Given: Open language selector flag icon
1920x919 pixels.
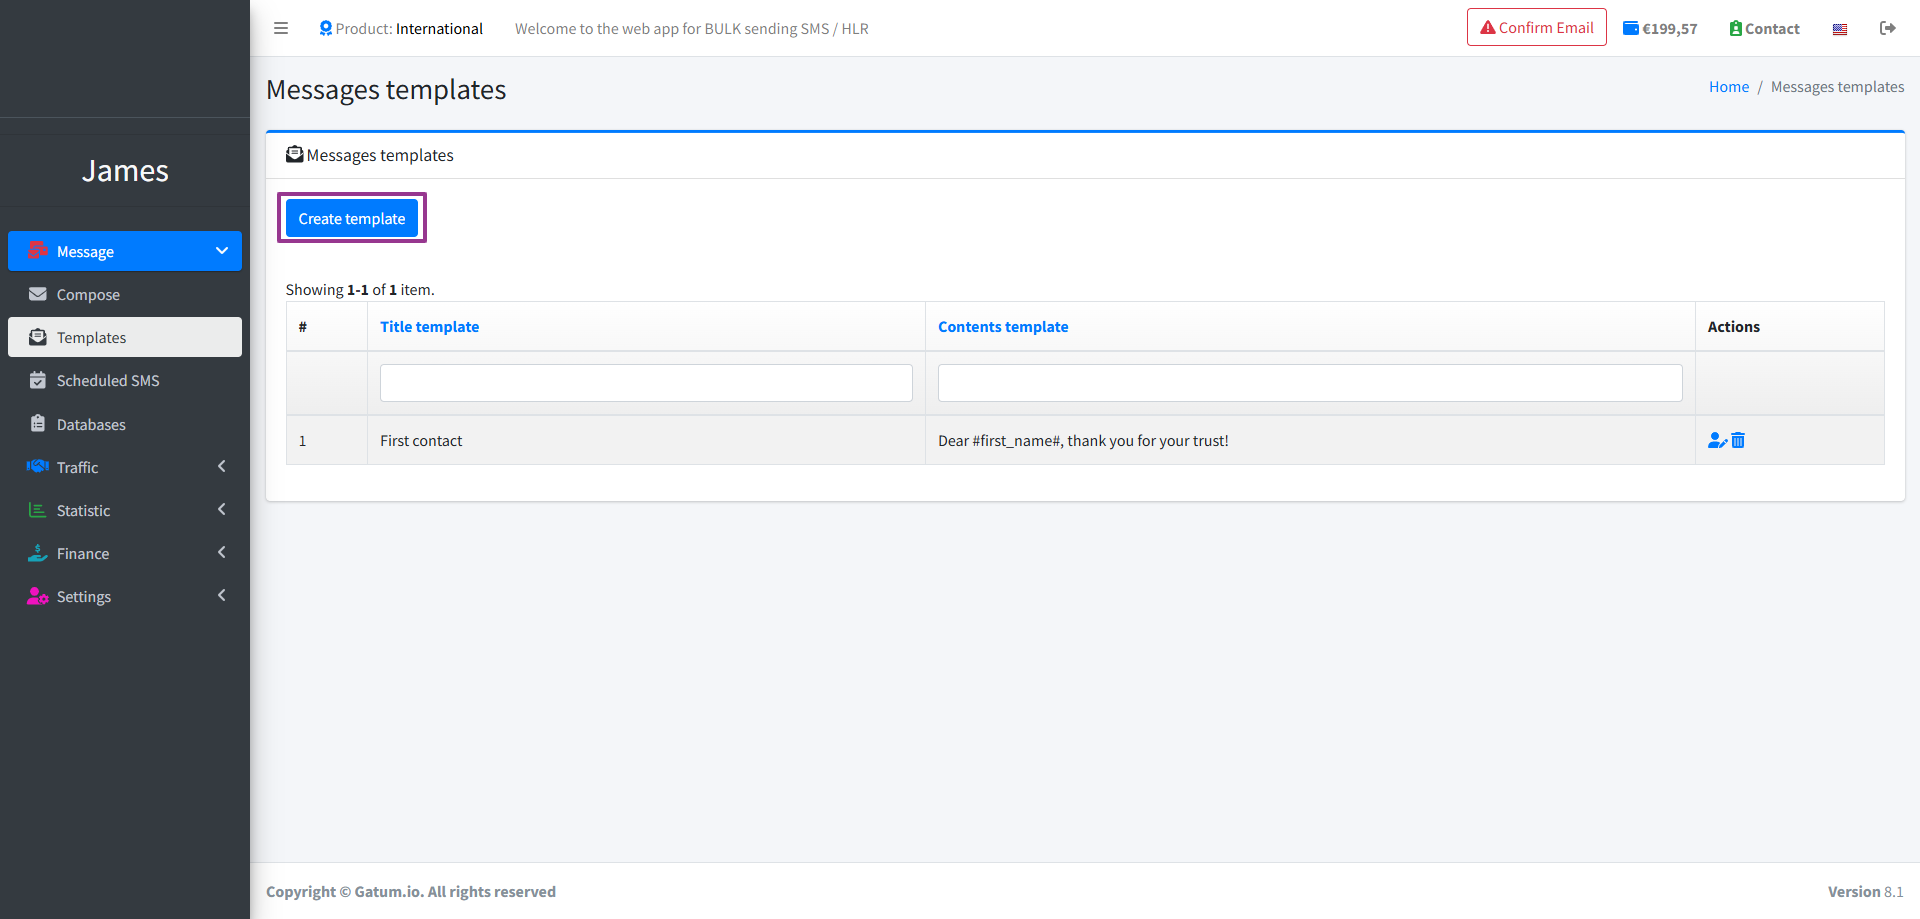Looking at the screenshot, I should pos(1840,29).
